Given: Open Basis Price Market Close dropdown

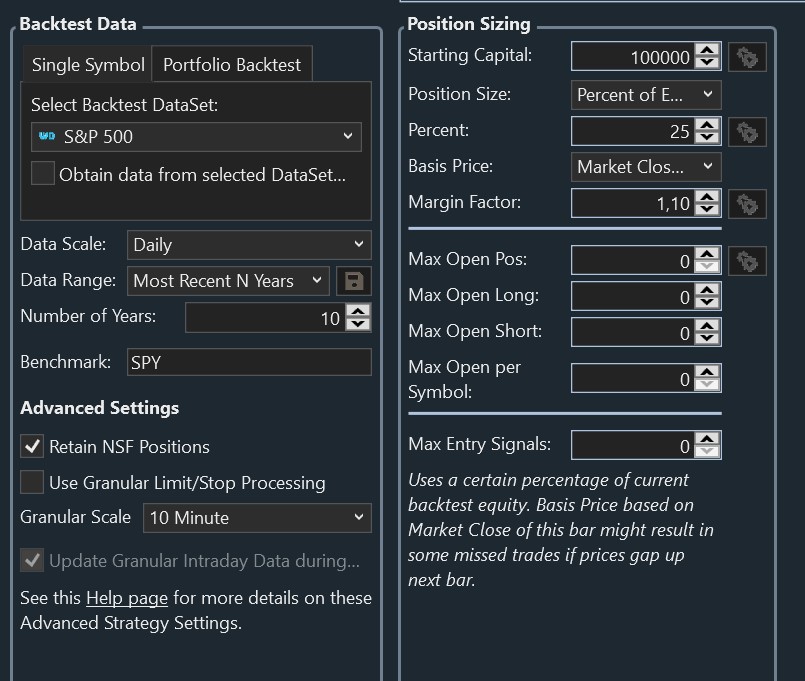Looking at the screenshot, I should coord(646,167).
